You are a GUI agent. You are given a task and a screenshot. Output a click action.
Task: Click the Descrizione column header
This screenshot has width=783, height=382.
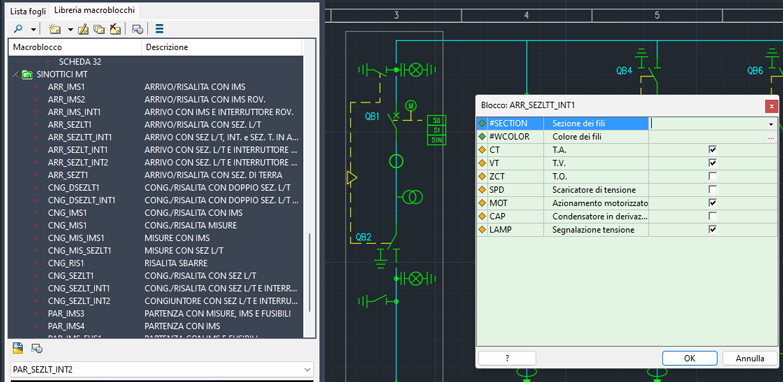point(222,47)
